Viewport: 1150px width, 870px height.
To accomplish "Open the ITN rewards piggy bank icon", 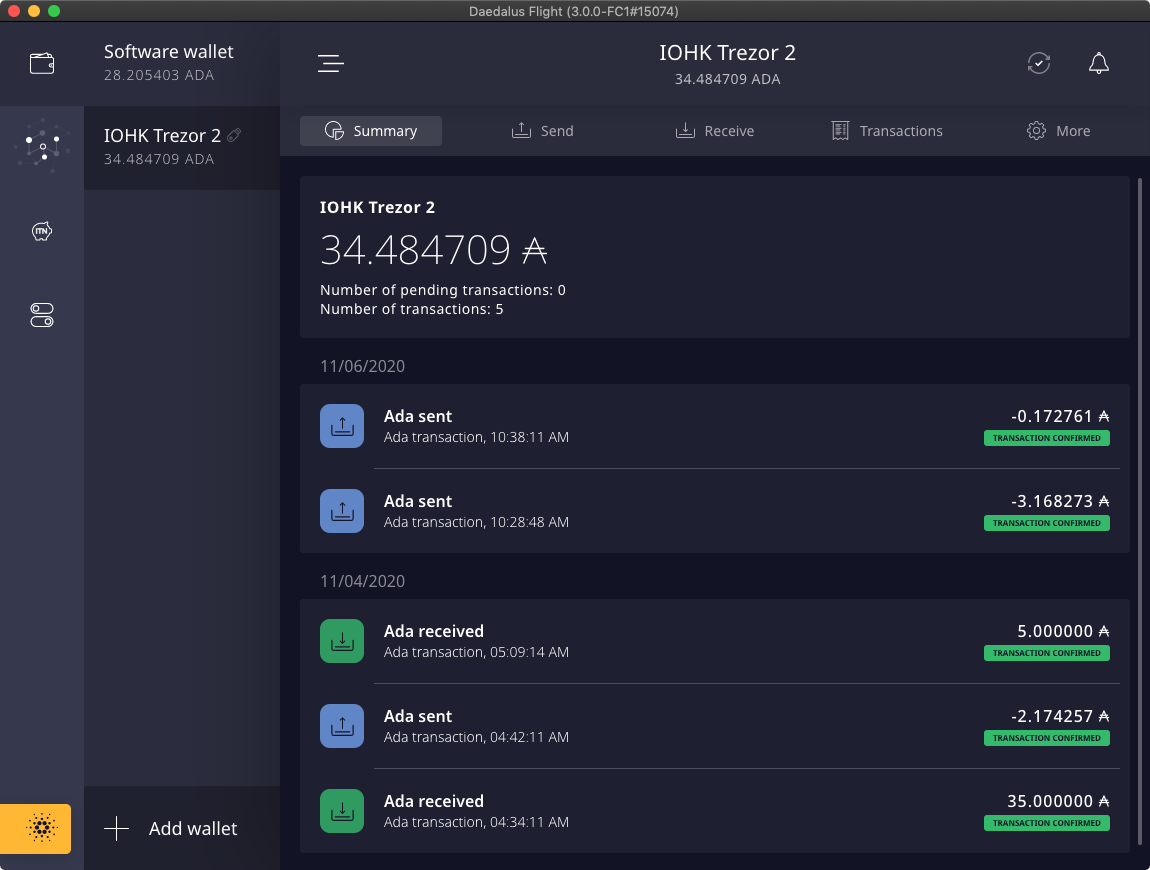I will (42, 232).
